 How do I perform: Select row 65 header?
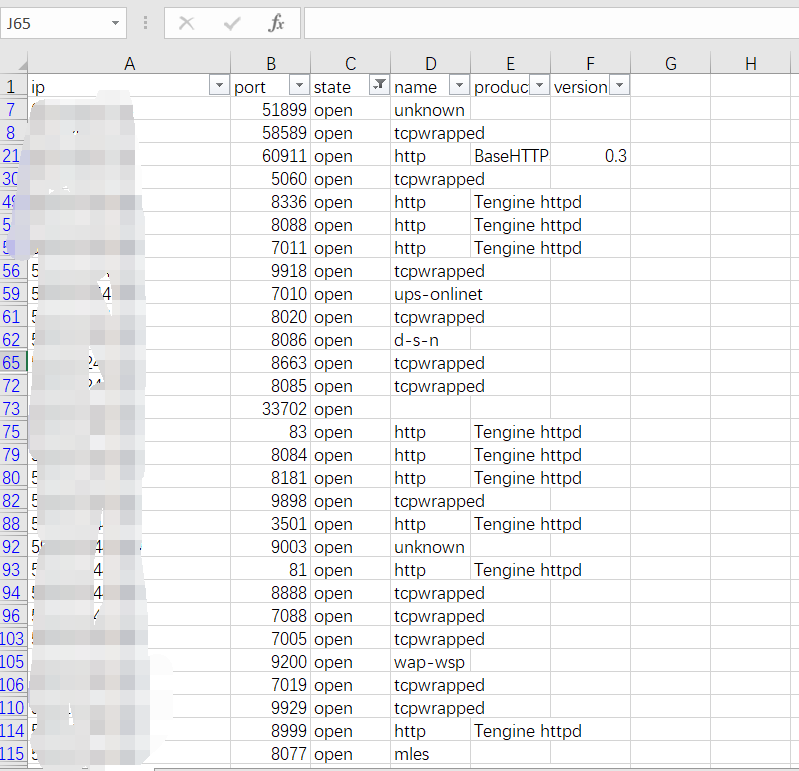(x=13, y=362)
